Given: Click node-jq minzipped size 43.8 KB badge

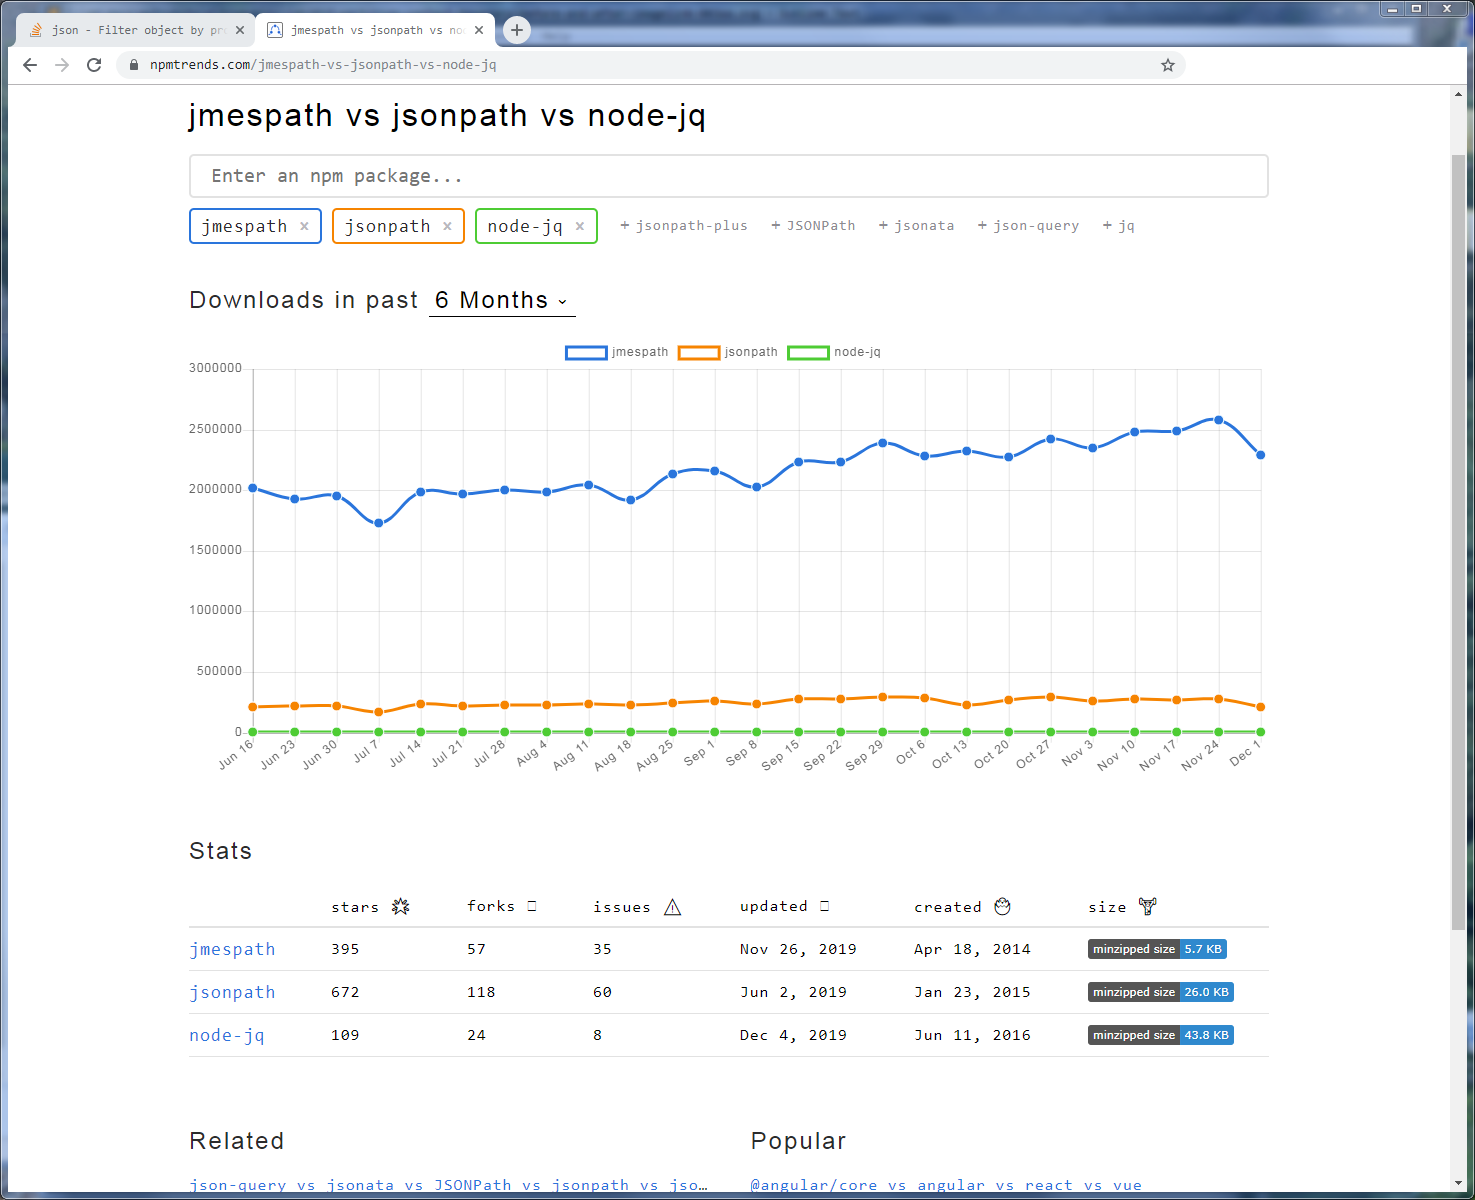Looking at the screenshot, I should (x=1161, y=1035).
